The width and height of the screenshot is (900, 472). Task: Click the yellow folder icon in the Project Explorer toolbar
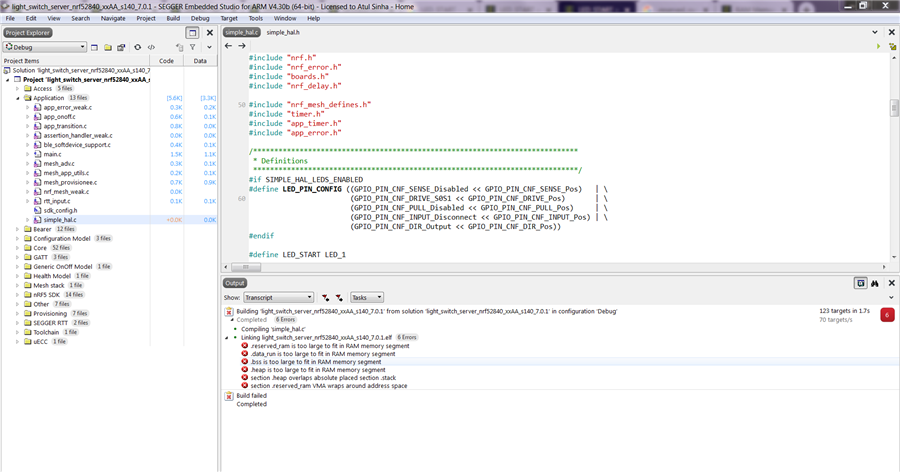[107, 47]
